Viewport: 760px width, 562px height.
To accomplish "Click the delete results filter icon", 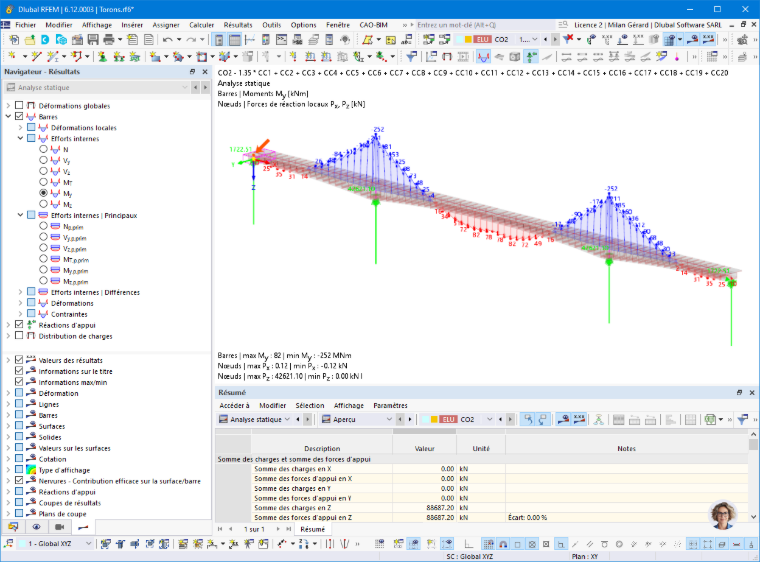I will 569,39.
